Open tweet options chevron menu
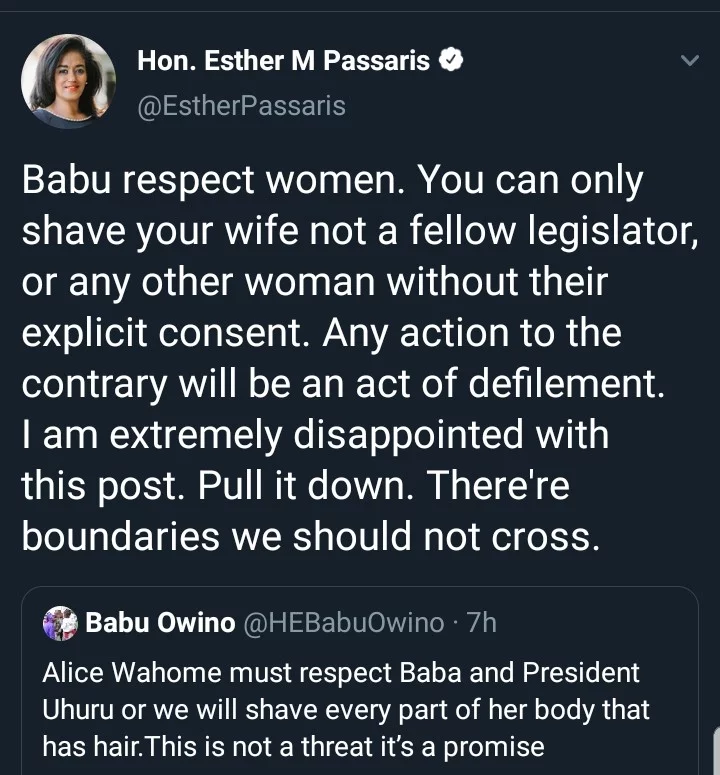 pos(689,62)
